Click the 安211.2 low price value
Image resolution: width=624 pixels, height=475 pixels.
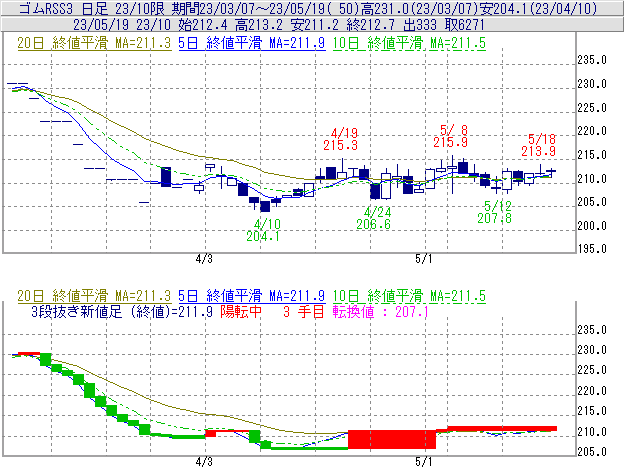(315, 25)
